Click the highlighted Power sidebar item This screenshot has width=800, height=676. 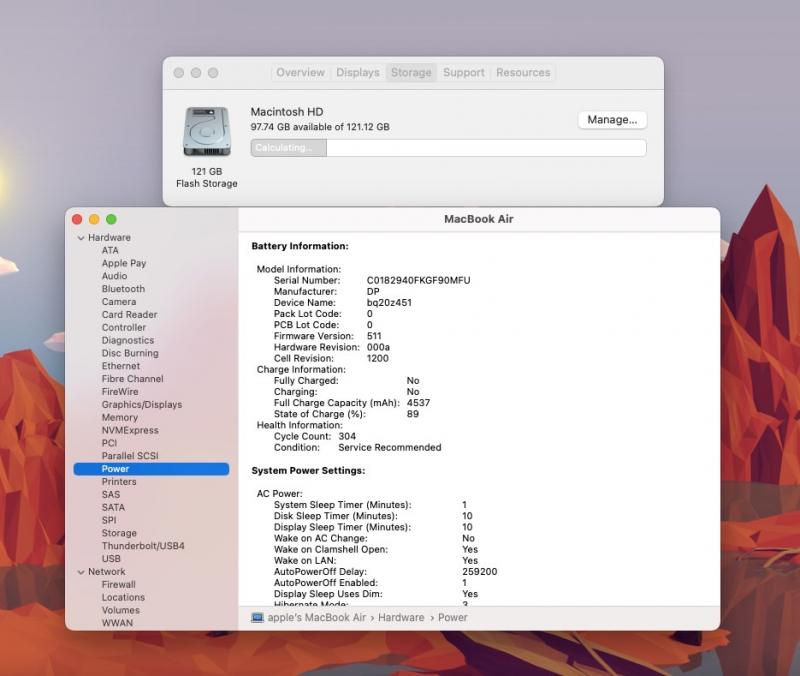pos(151,469)
